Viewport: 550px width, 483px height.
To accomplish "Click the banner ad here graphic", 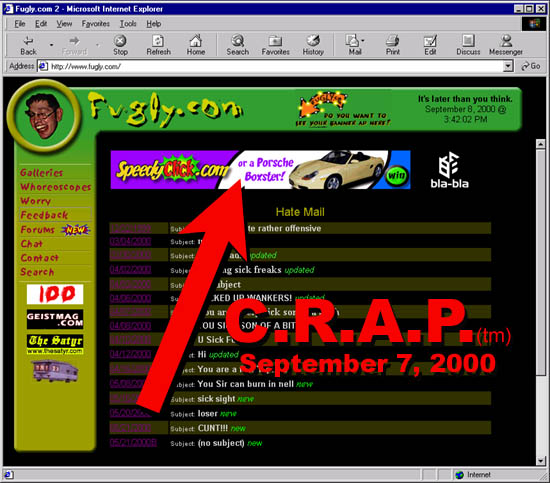I will pyautogui.click(x=342, y=109).
